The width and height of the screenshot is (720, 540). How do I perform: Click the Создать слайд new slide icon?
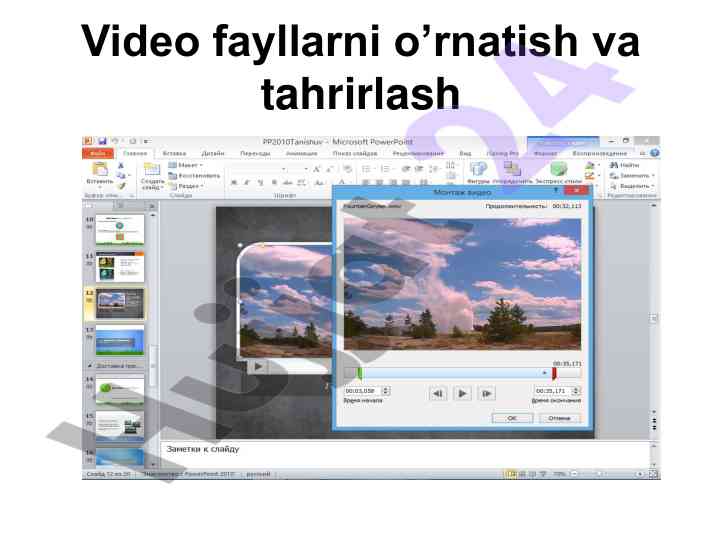(152, 170)
